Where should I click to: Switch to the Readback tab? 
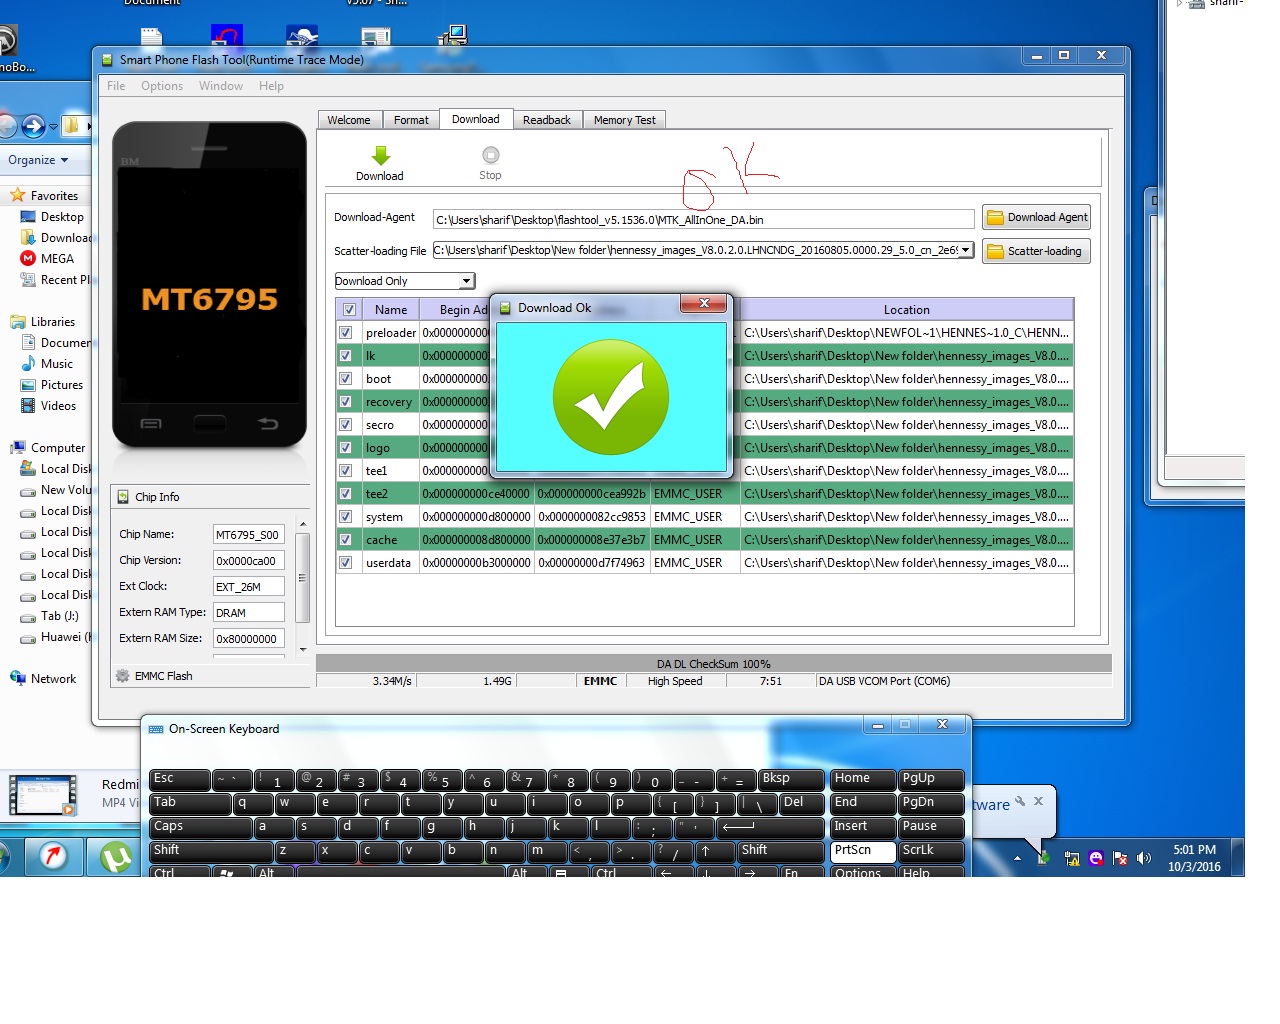coord(547,120)
